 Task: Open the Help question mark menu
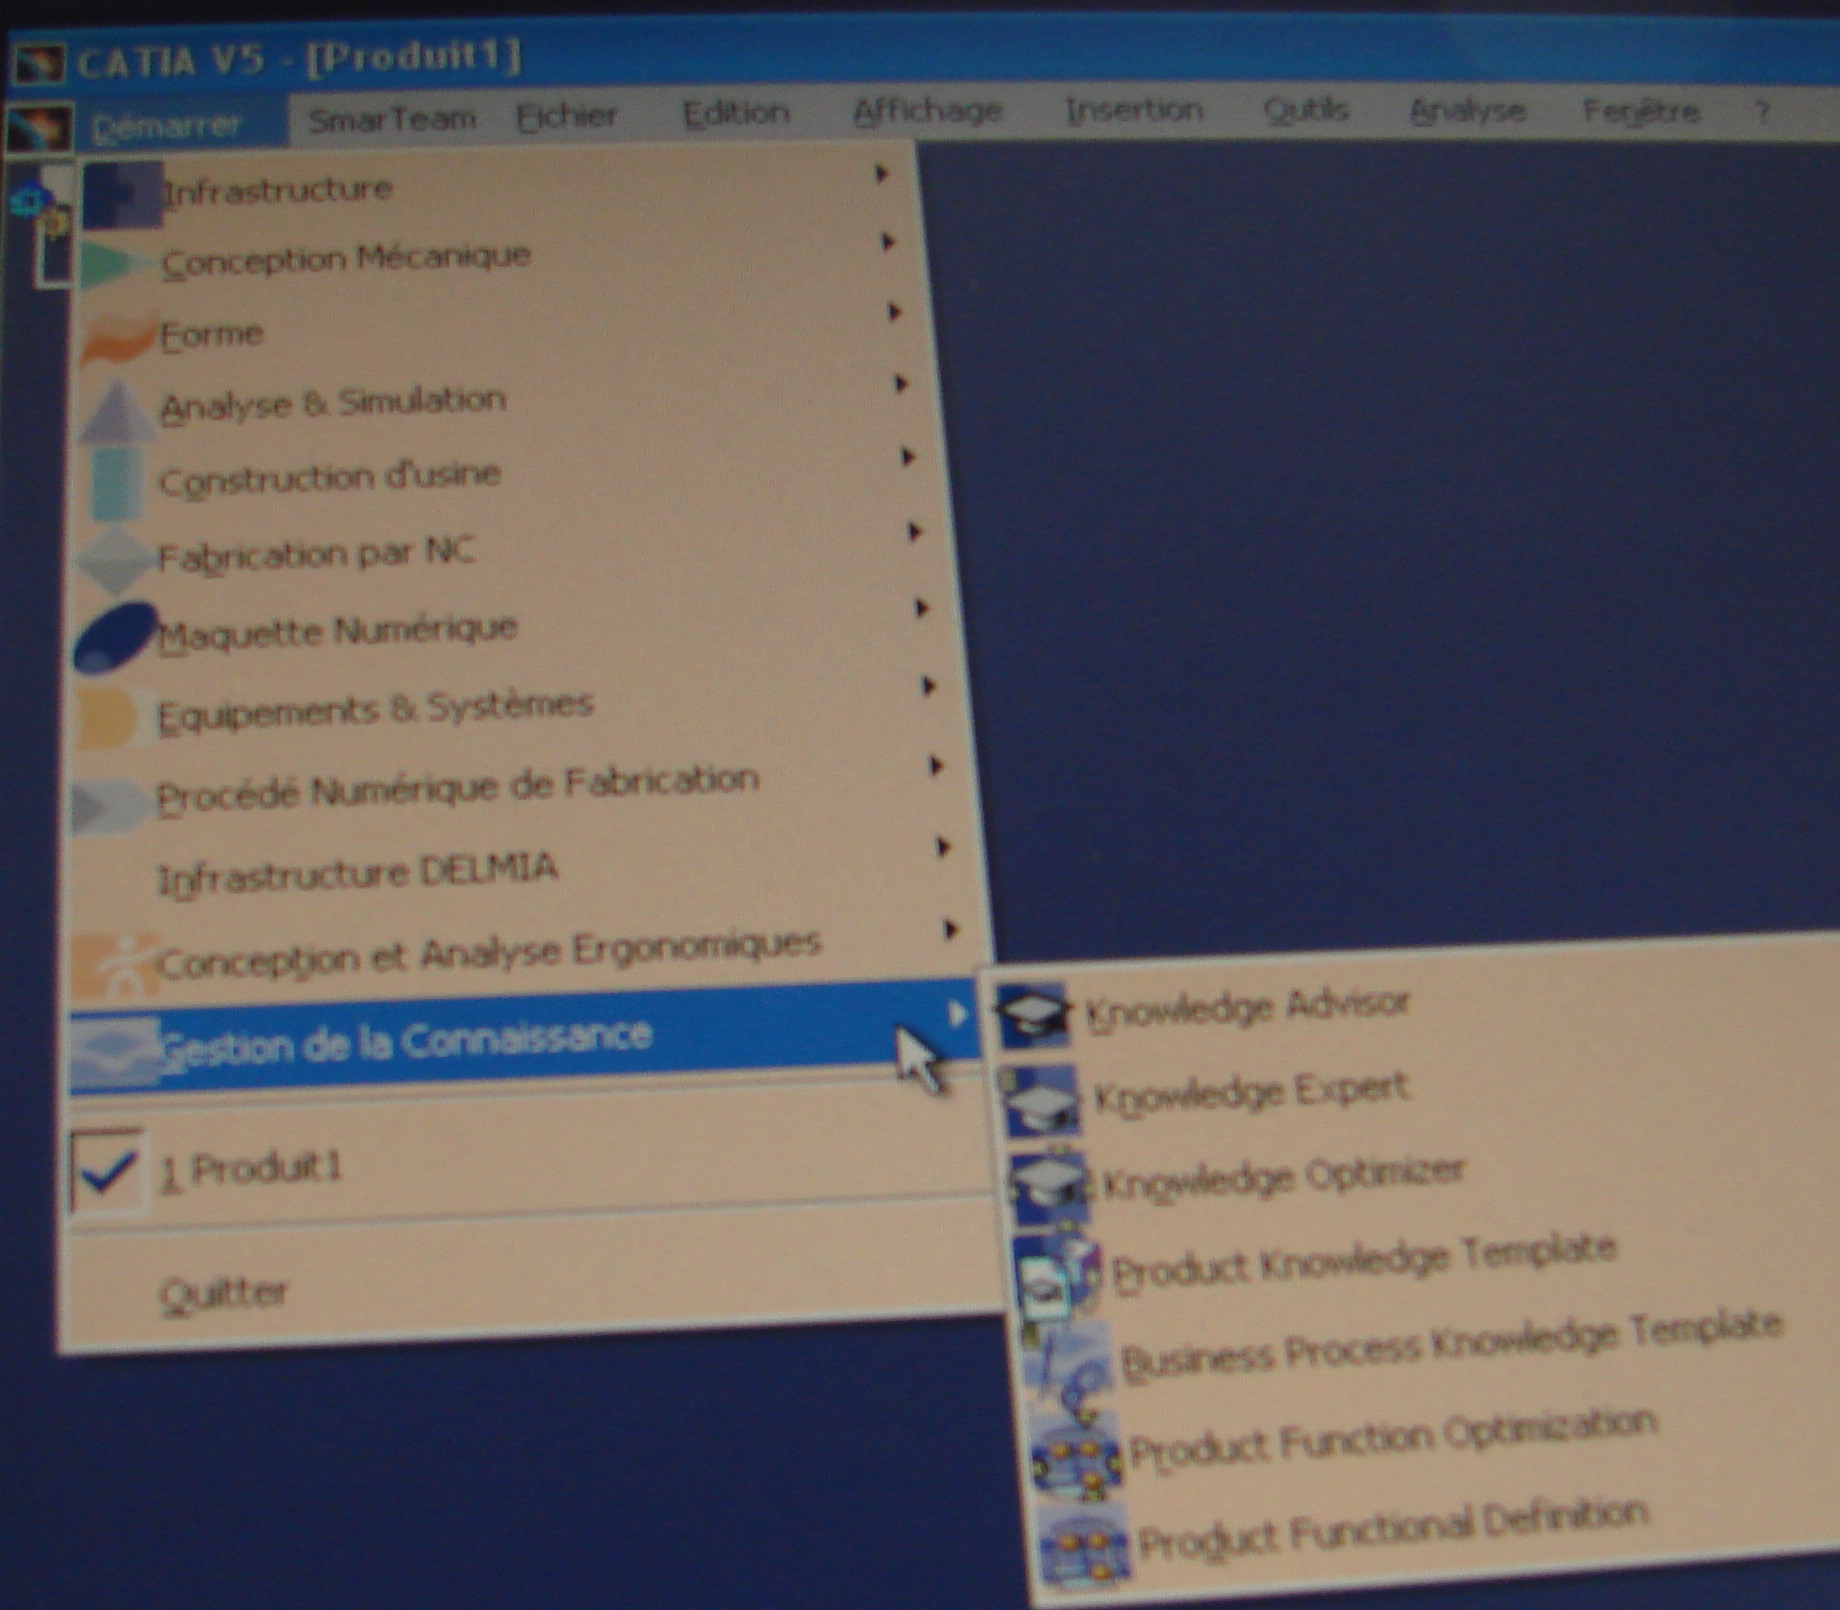click(1762, 111)
